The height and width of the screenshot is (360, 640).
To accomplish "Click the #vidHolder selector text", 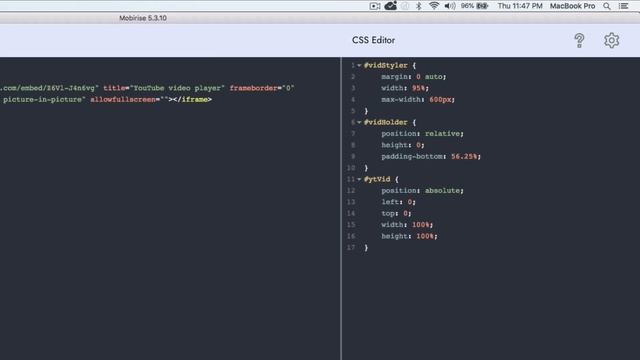I will pyautogui.click(x=385, y=122).
